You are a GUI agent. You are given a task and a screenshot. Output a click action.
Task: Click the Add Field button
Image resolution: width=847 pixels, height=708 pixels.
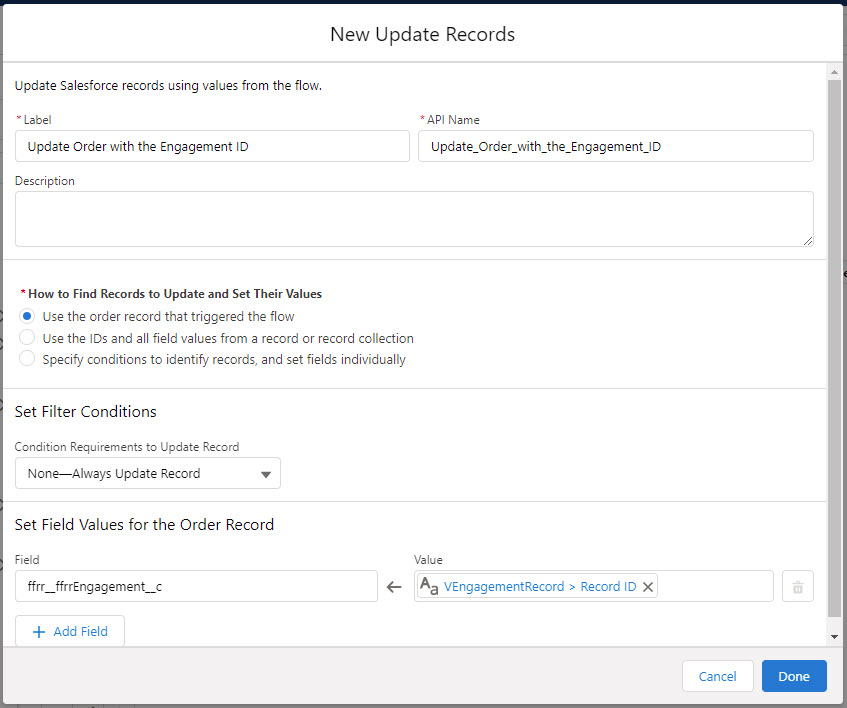click(70, 632)
